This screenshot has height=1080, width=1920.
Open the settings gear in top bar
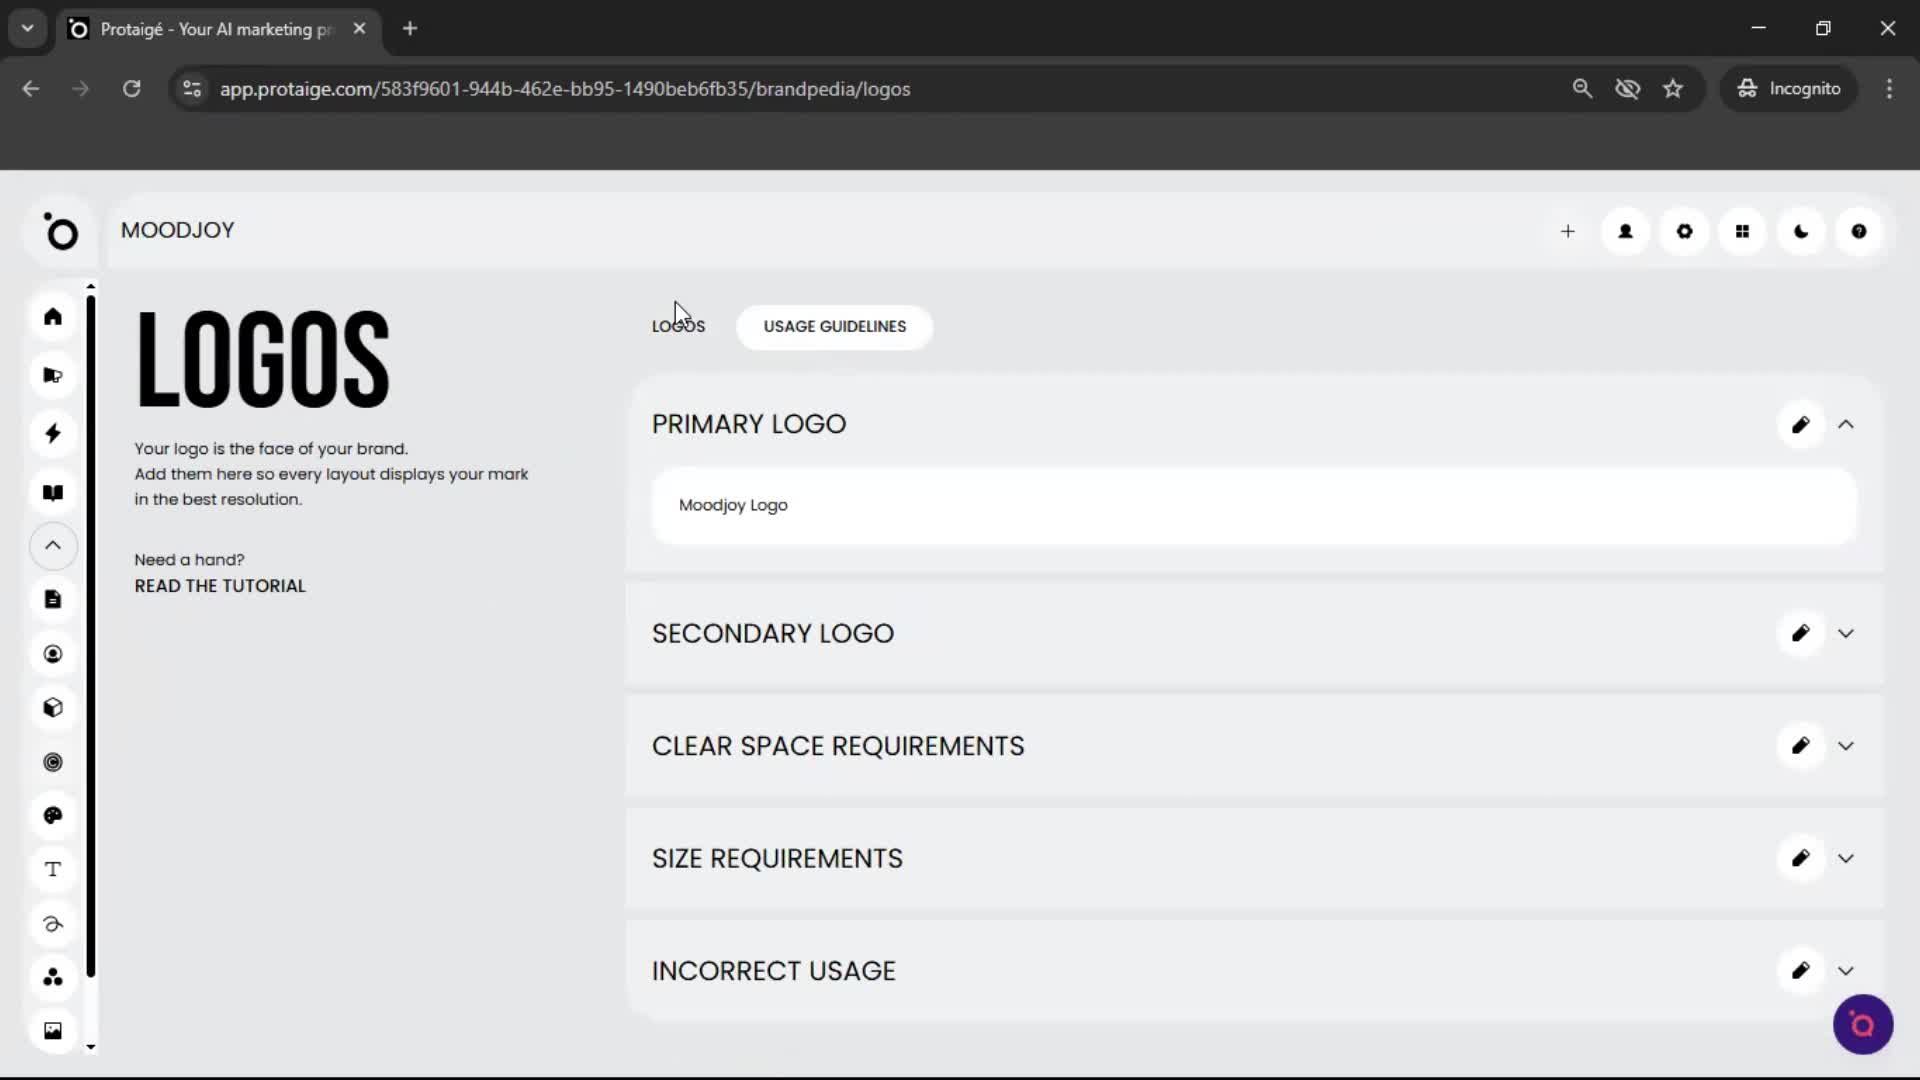pyautogui.click(x=1685, y=231)
